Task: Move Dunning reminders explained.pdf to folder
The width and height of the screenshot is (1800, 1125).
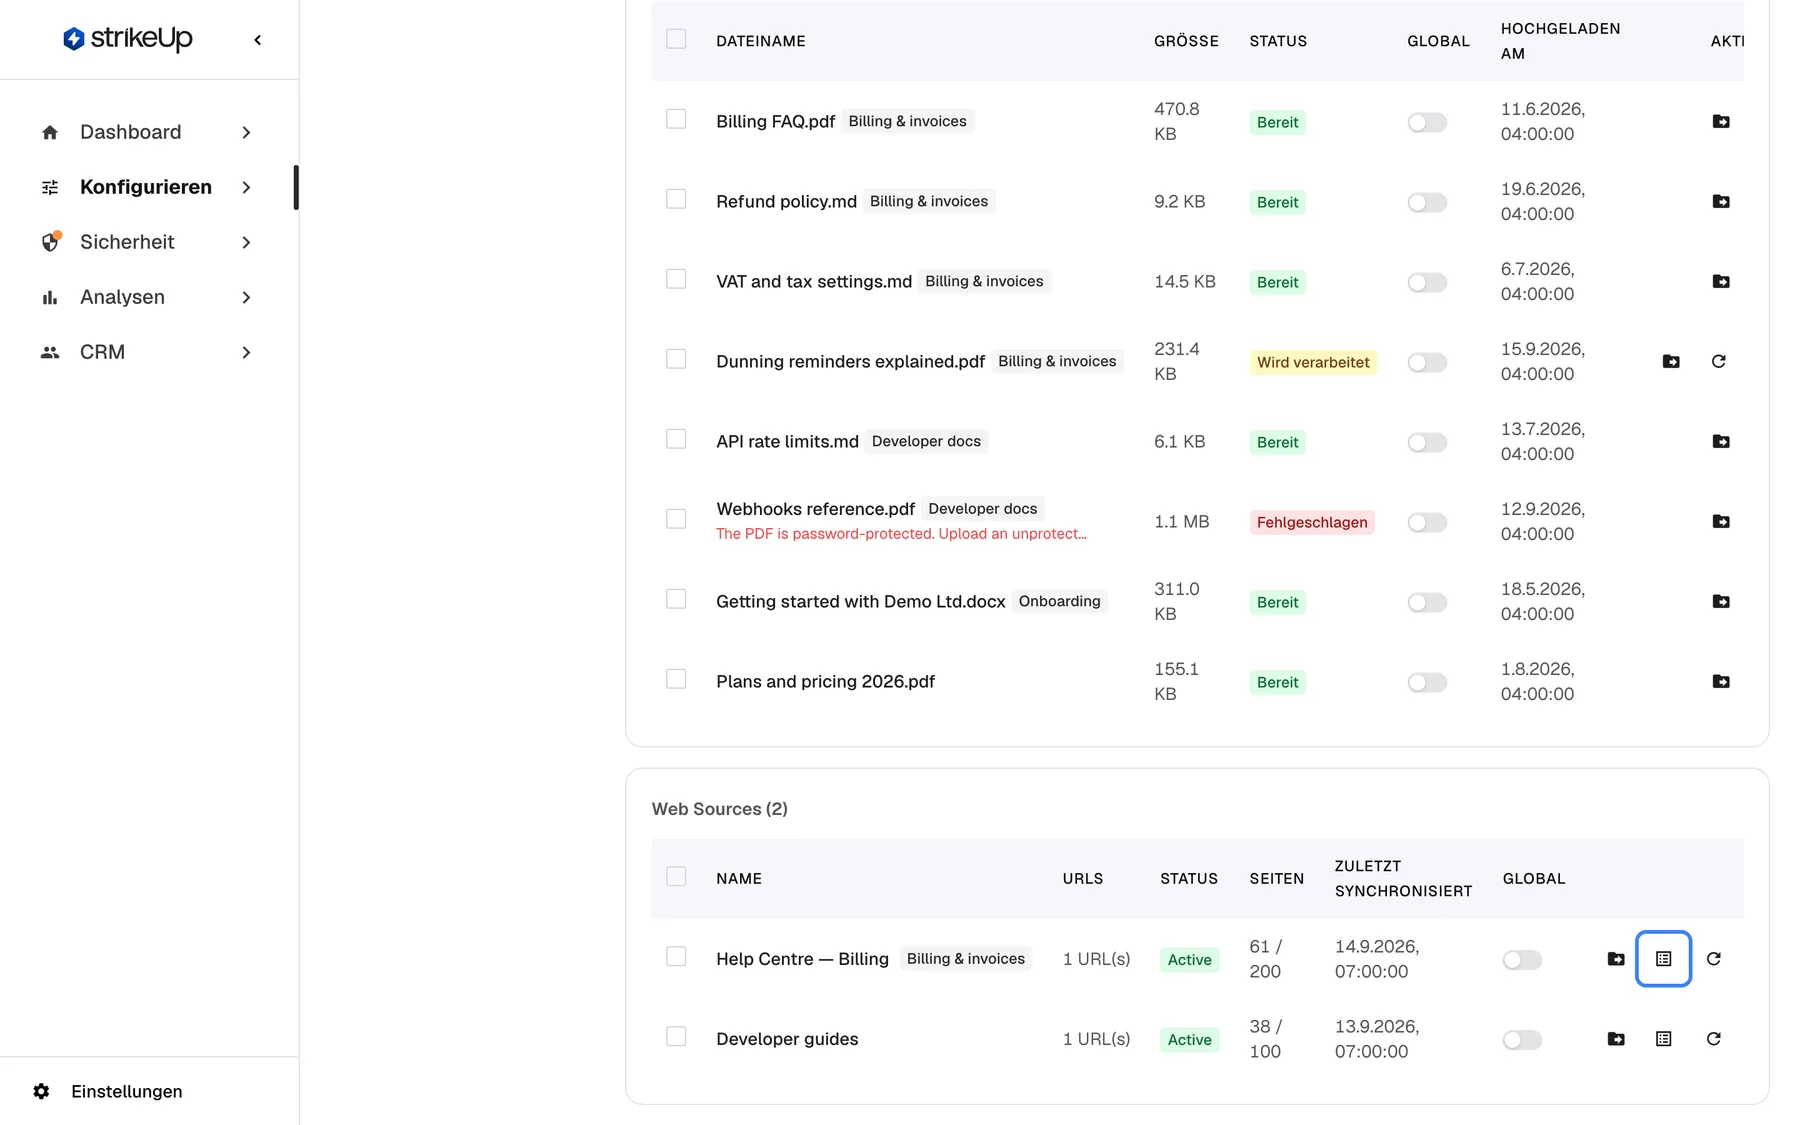Action: 1671,361
